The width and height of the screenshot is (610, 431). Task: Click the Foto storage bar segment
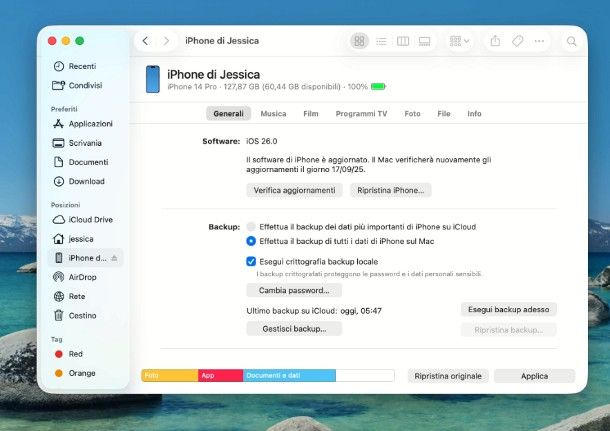tap(170, 375)
